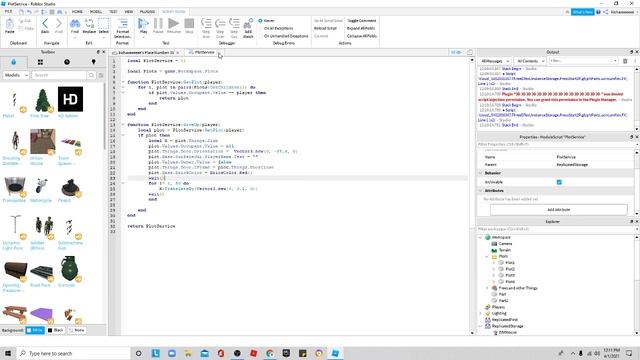The height and width of the screenshot is (360, 640).
Task: Switch to the HOME ribbon tab
Action: tap(77, 11)
